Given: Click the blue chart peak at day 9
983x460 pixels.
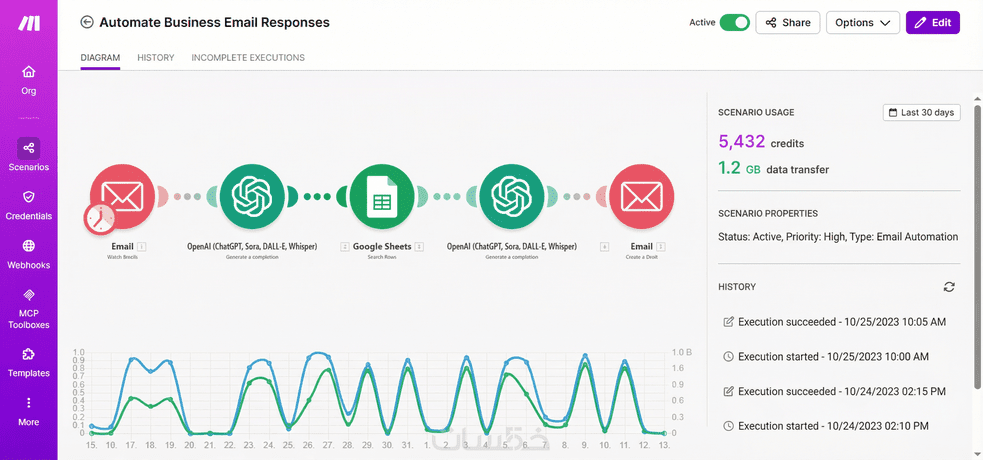Looking at the screenshot, I should click(x=586, y=356).
